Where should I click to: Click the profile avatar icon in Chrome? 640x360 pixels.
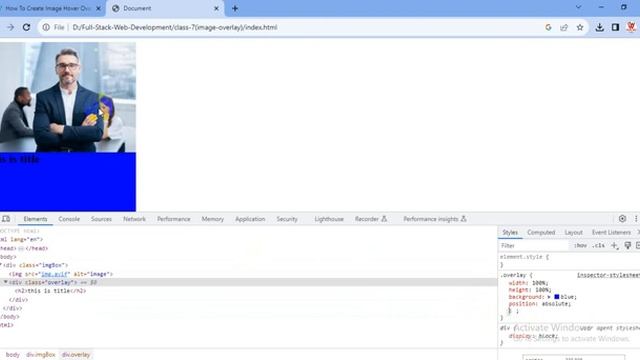click(x=631, y=27)
